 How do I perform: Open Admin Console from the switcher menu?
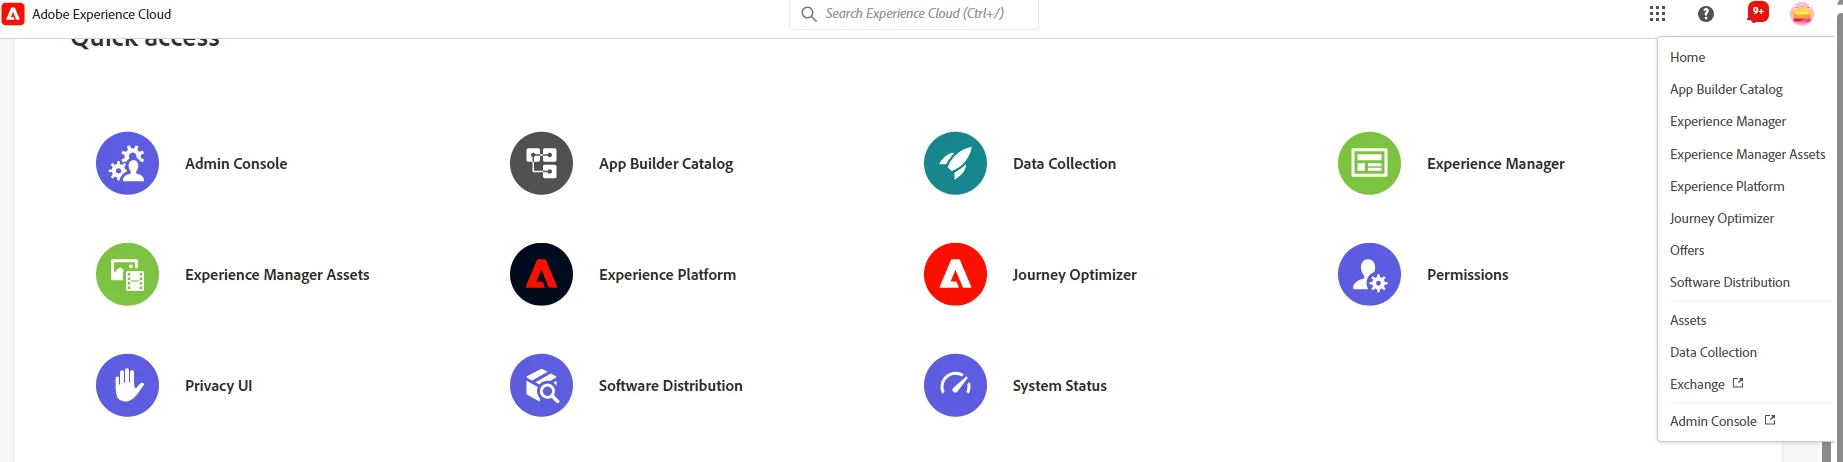click(x=1713, y=421)
